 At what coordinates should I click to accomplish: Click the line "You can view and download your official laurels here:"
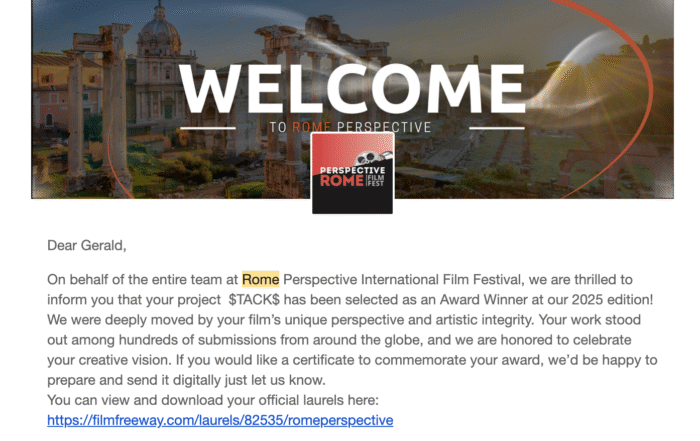click(213, 400)
